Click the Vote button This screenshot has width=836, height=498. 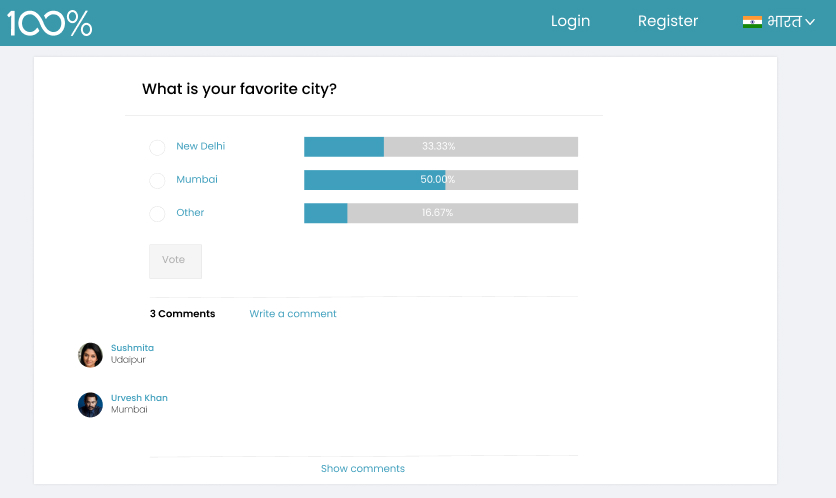pos(175,261)
